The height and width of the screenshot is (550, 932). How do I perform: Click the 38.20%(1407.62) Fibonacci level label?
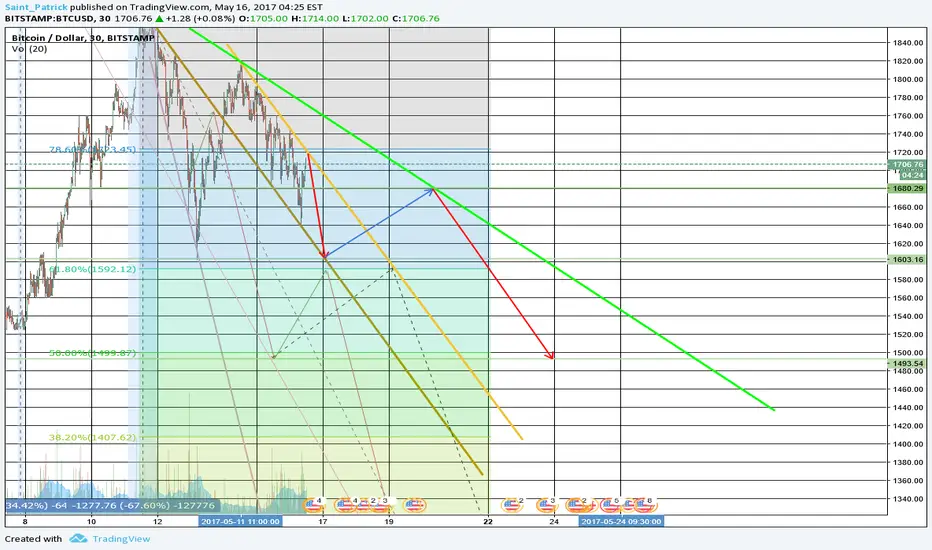click(x=92, y=438)
